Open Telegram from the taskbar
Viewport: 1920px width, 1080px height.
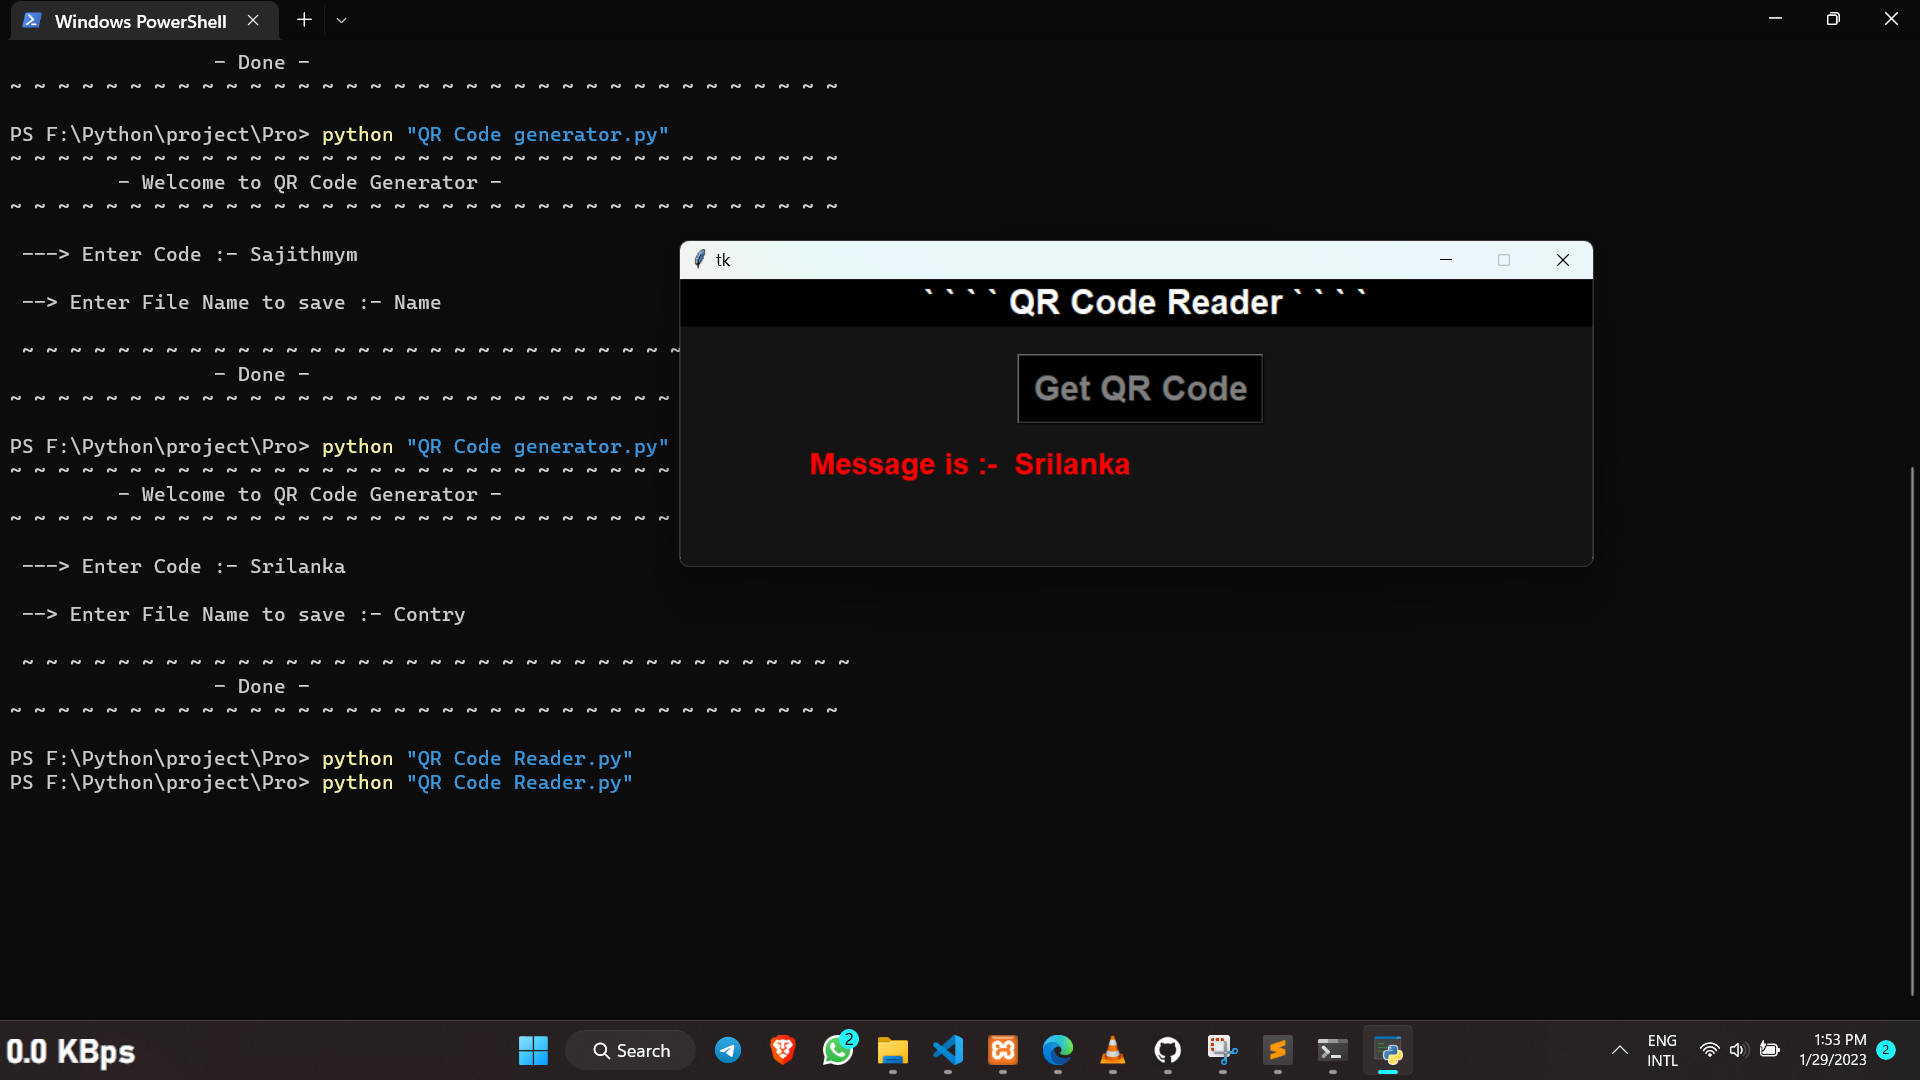tap(728, 1050)
